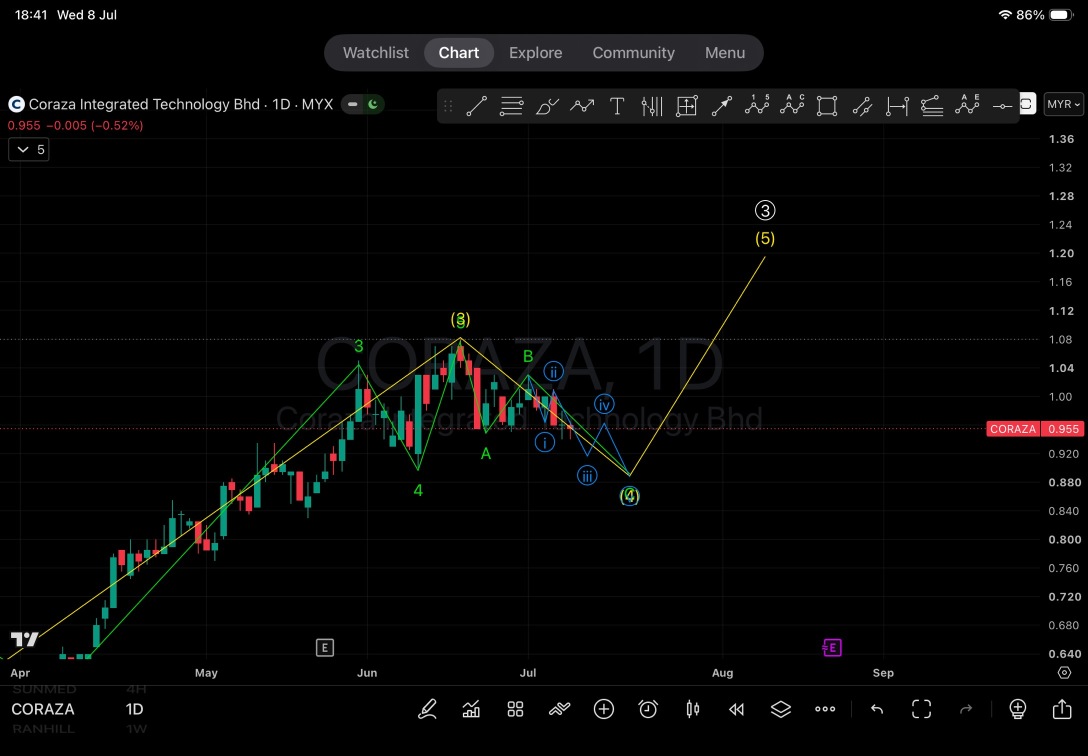Redo with the greyed forward arrow
Screen dimensions: 1088x756
(966, 709)
